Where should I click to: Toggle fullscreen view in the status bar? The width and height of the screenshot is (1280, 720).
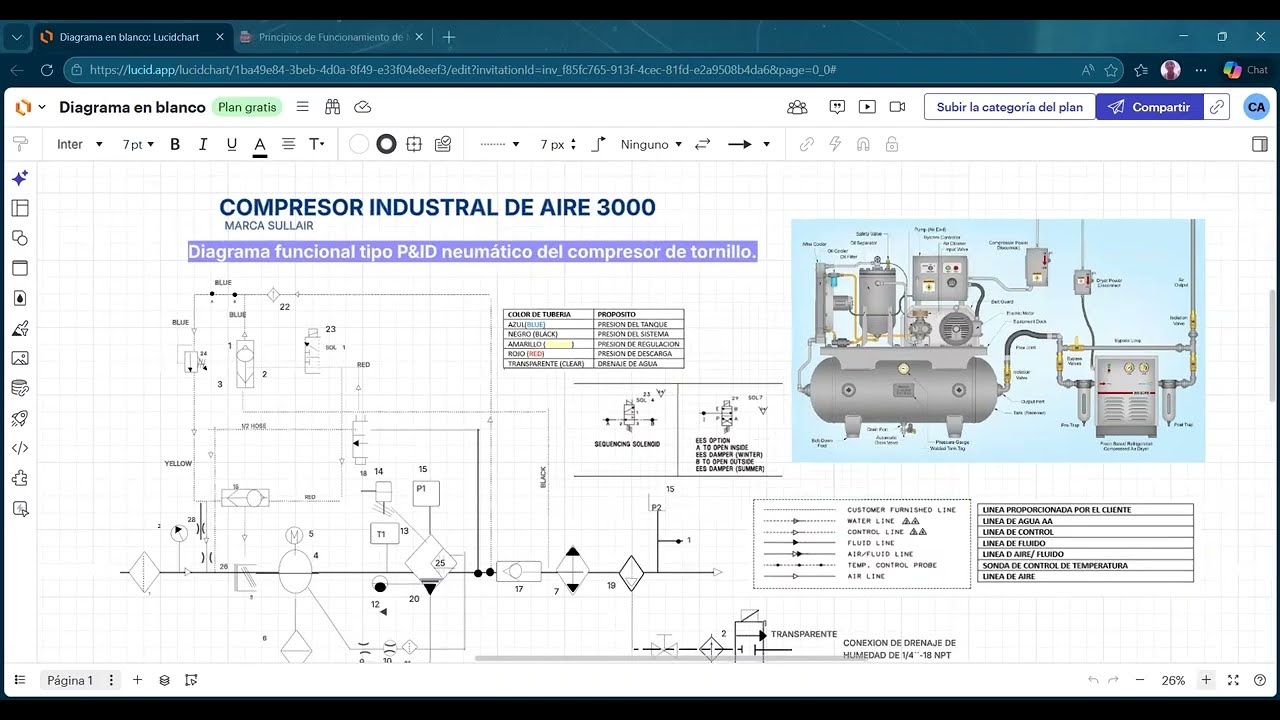point(1234,680)
